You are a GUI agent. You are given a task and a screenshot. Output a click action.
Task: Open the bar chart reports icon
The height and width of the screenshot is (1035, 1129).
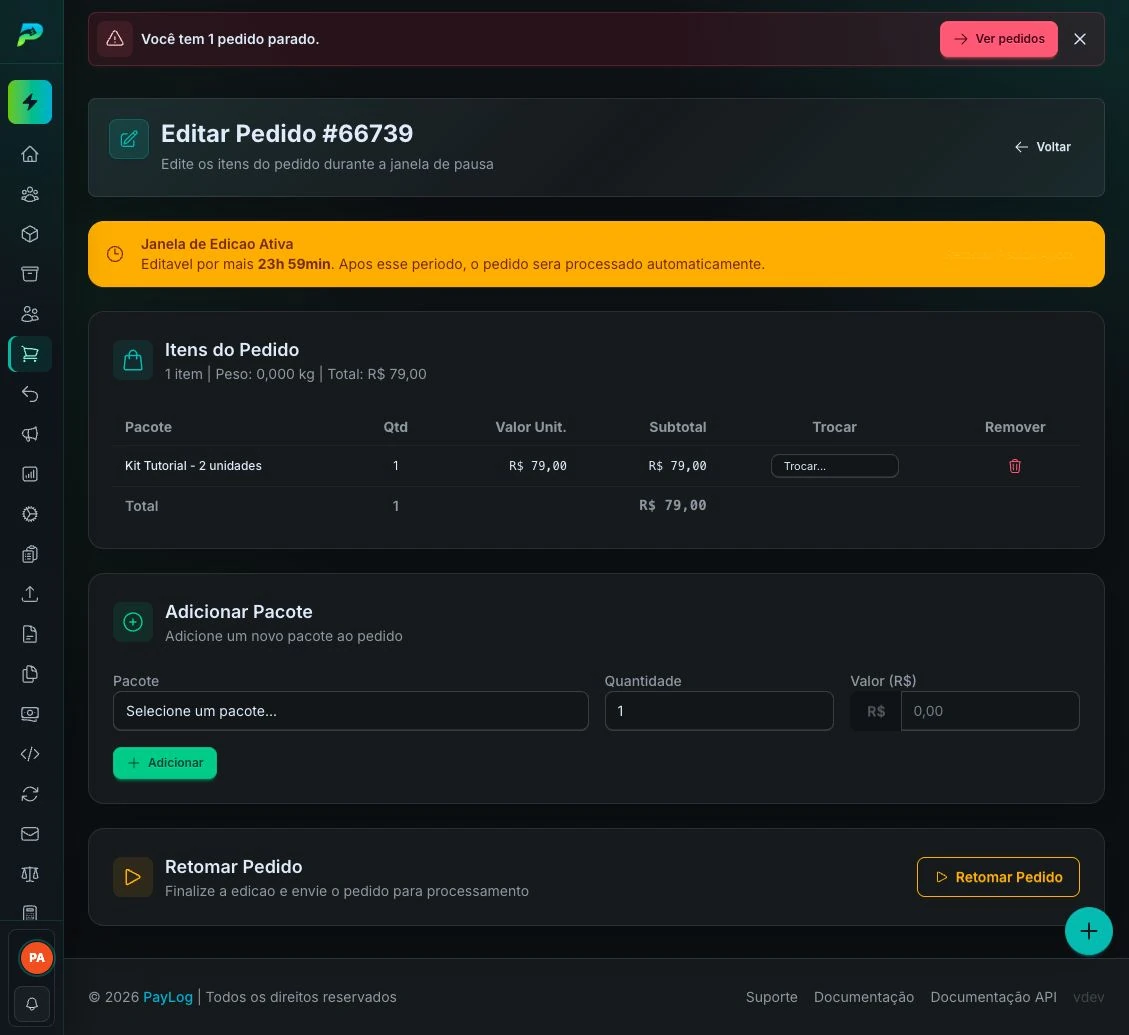30,474
